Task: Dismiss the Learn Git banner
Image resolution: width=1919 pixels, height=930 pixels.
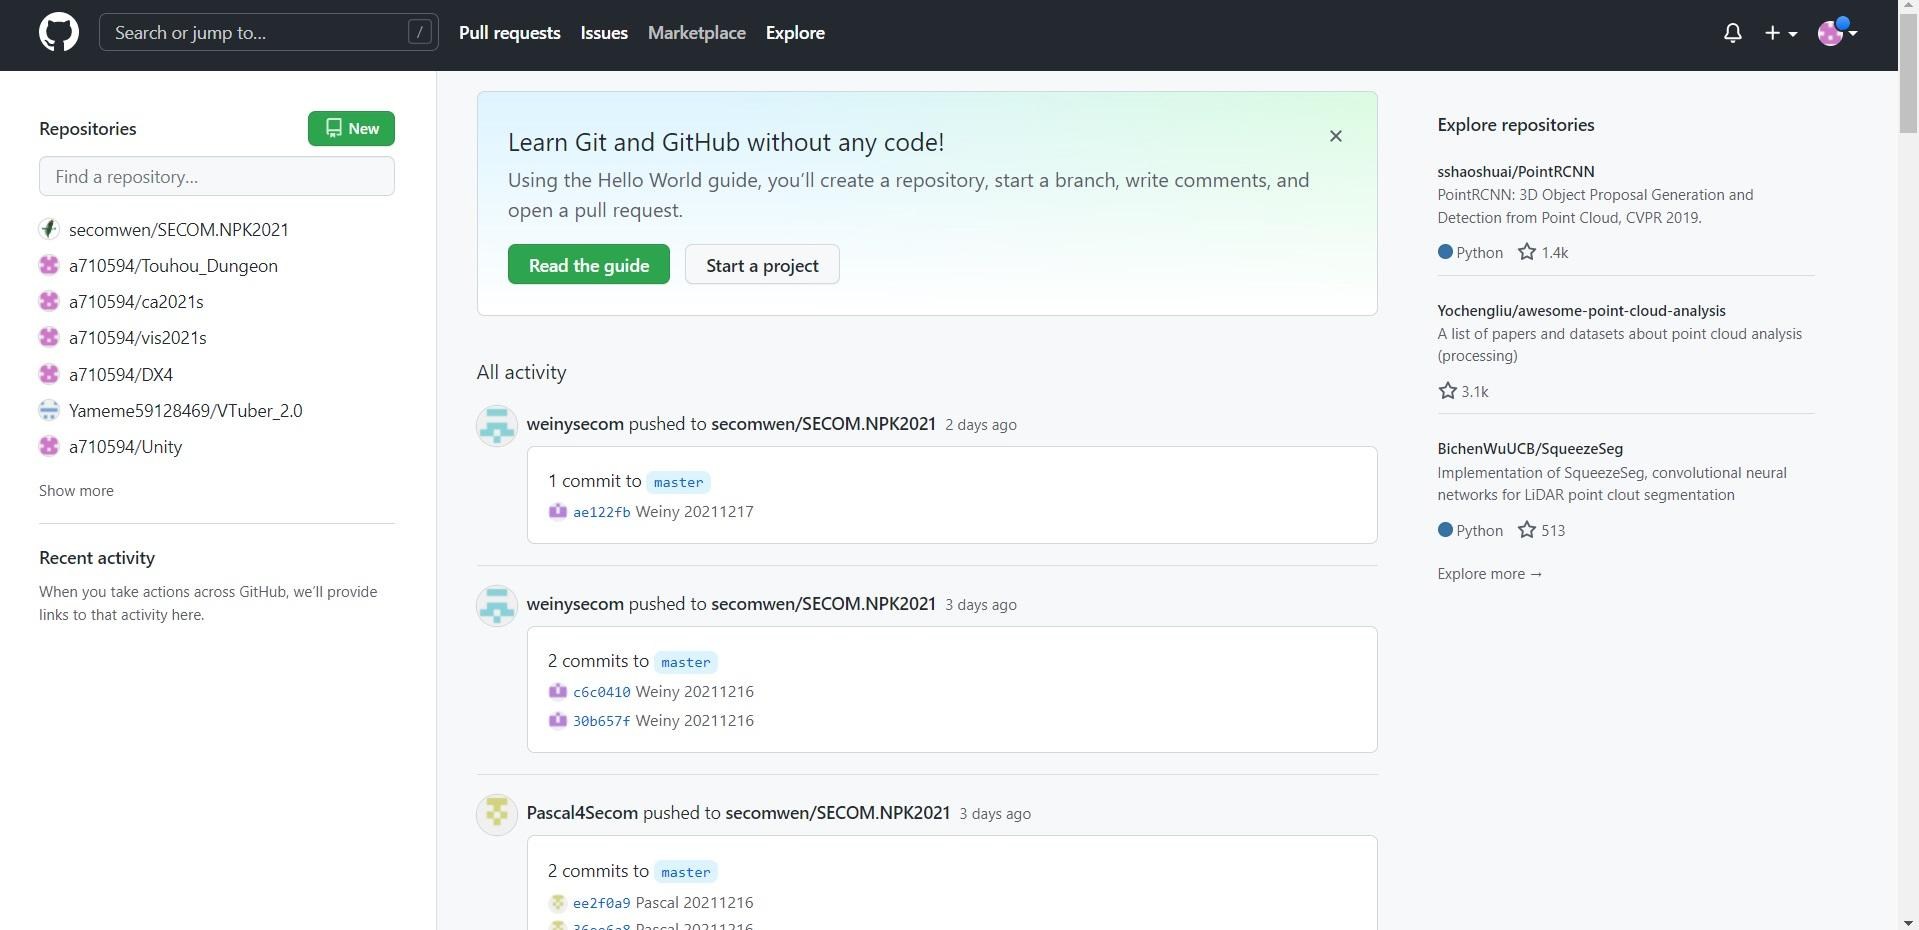Action: pos(1335,136)
